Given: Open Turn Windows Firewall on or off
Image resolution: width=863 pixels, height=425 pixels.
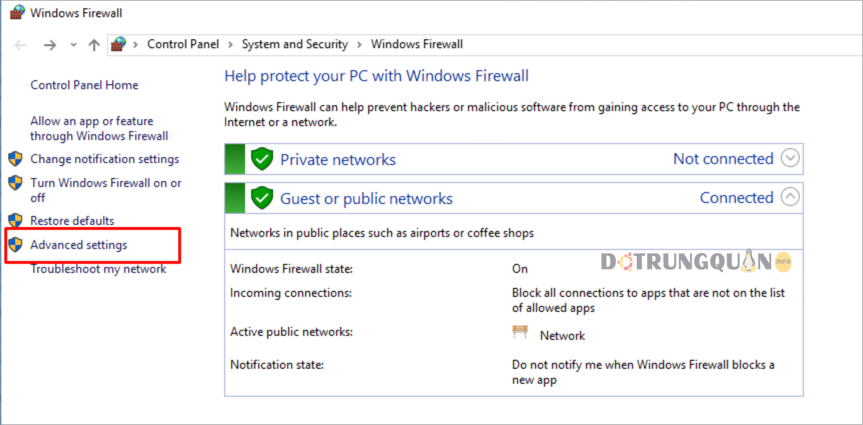Looking at the screenshot, I should [106, 190].
